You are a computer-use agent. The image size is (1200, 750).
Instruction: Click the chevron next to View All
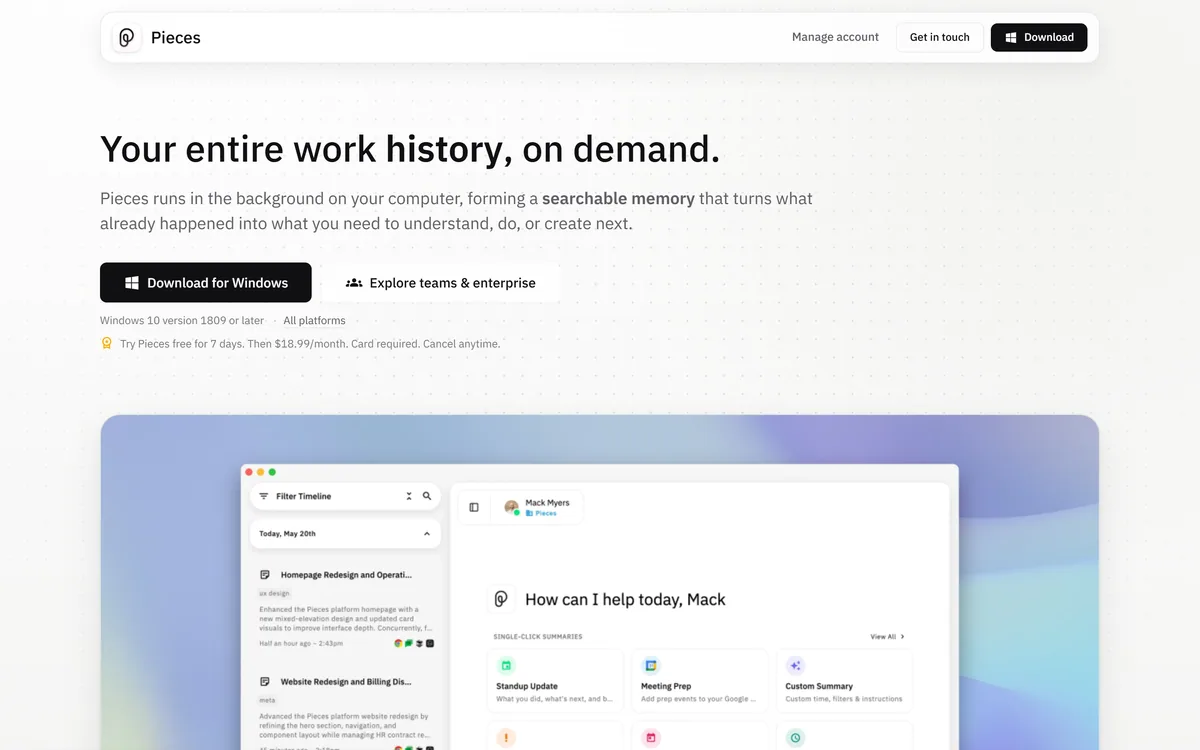click(x=903, y=636)
